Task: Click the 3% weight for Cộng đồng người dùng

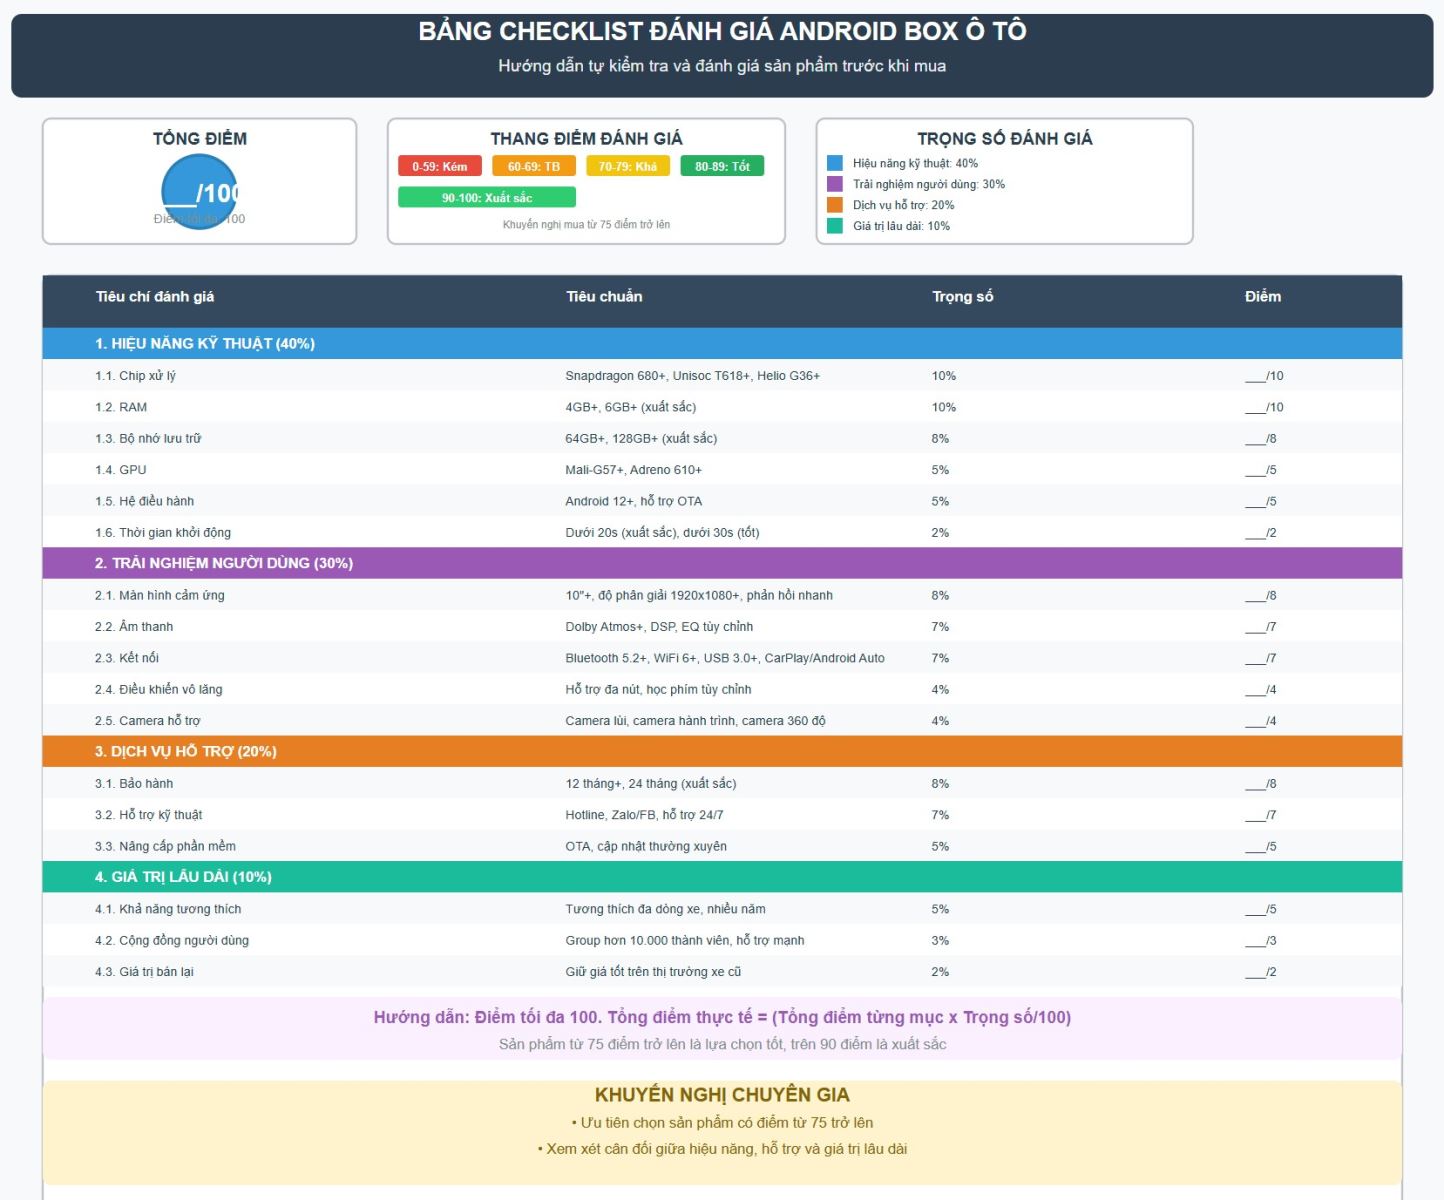Action: tap(940, 940)
